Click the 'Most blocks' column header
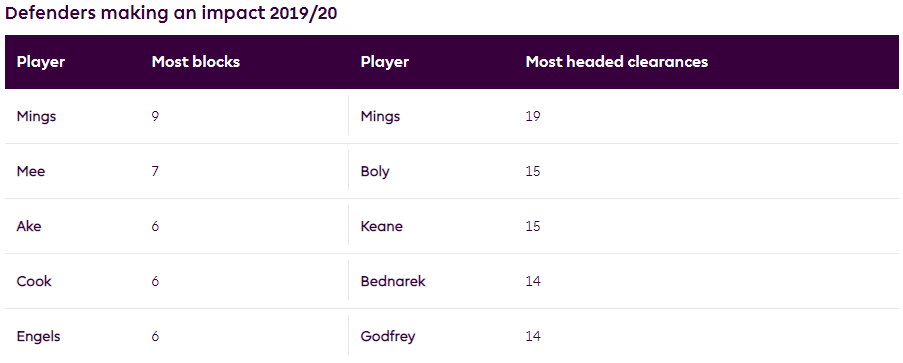Screen dimensions: 903x363 [x=196, y=62]
